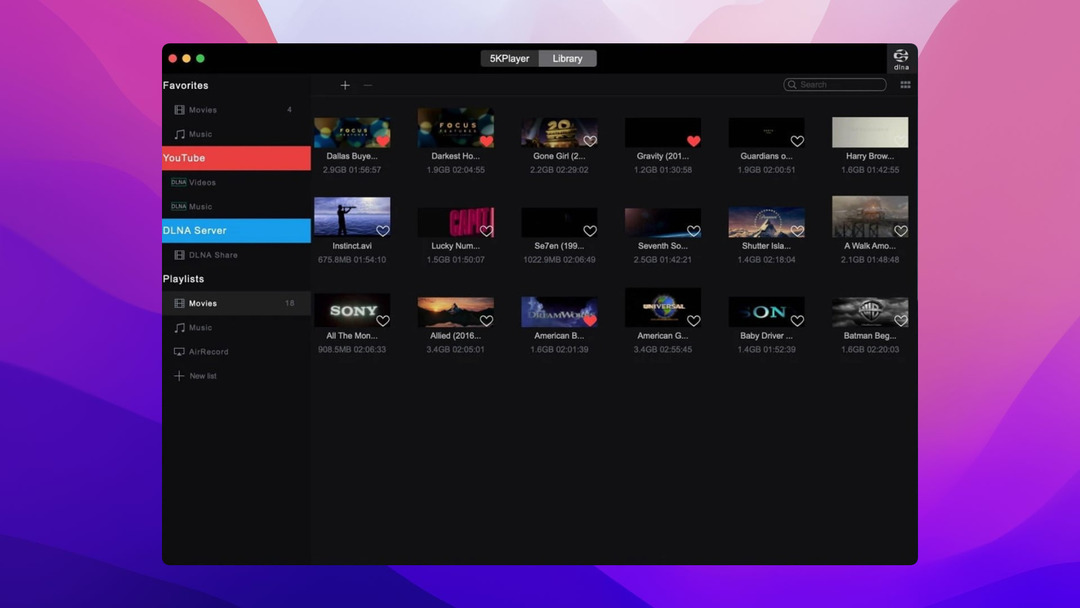Screen dimensions: 1080x608
Task: Favorite A Walk Among heart icon
Action: pyautogui.click(x=901, y=231)
